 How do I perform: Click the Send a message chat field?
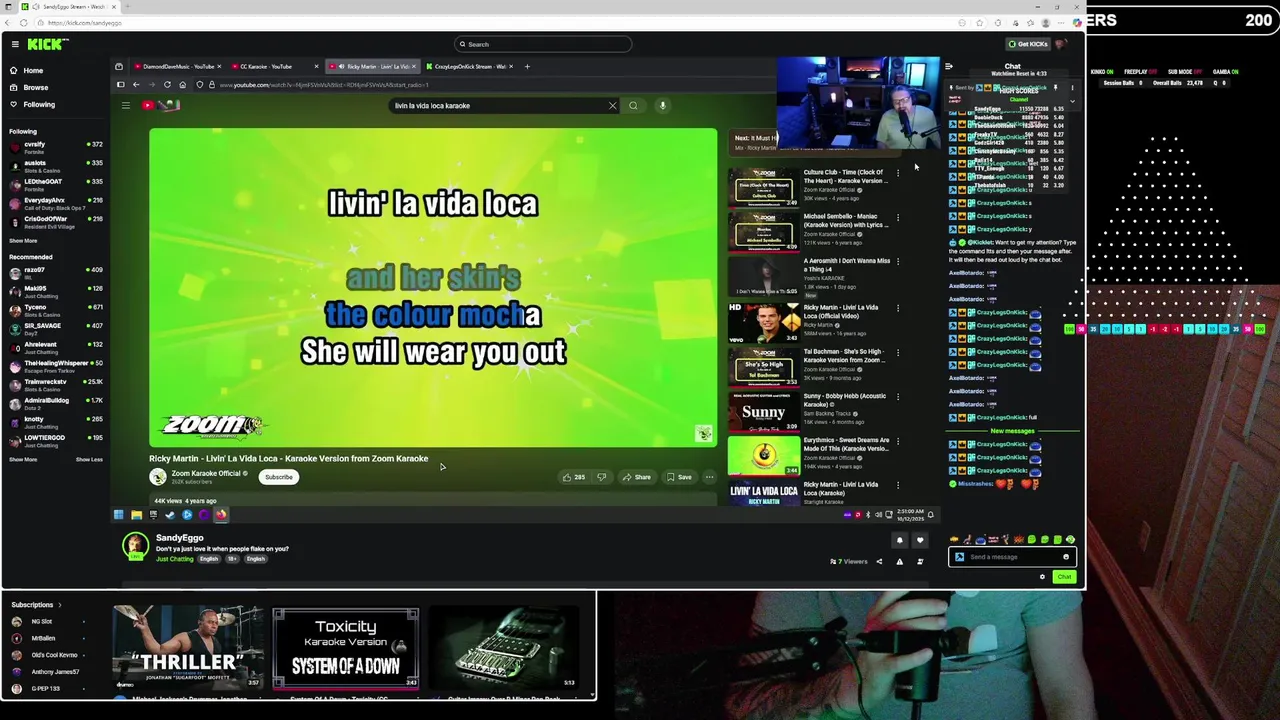click(x=1011, y=557)
